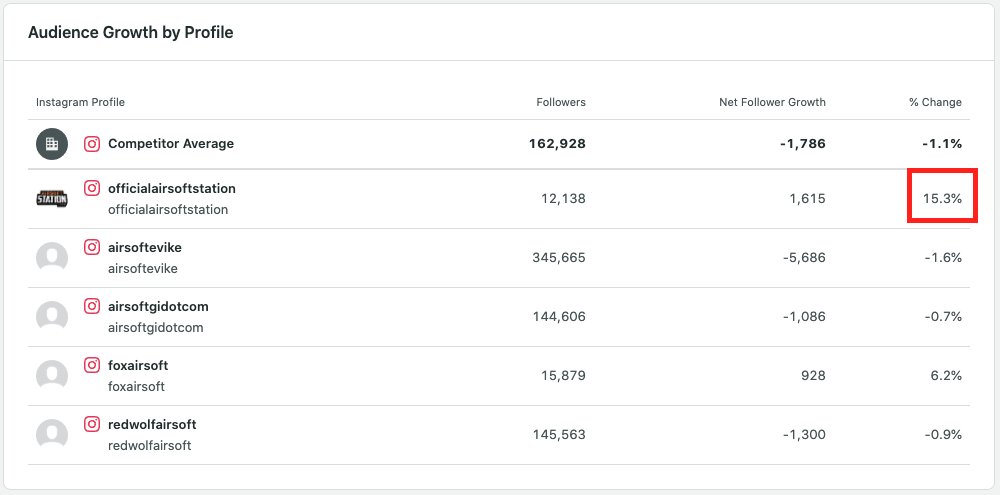Click Instagram icon beside foxairsoft
The width and height of the screenshot is (1000, 495).
pos(92,365)
